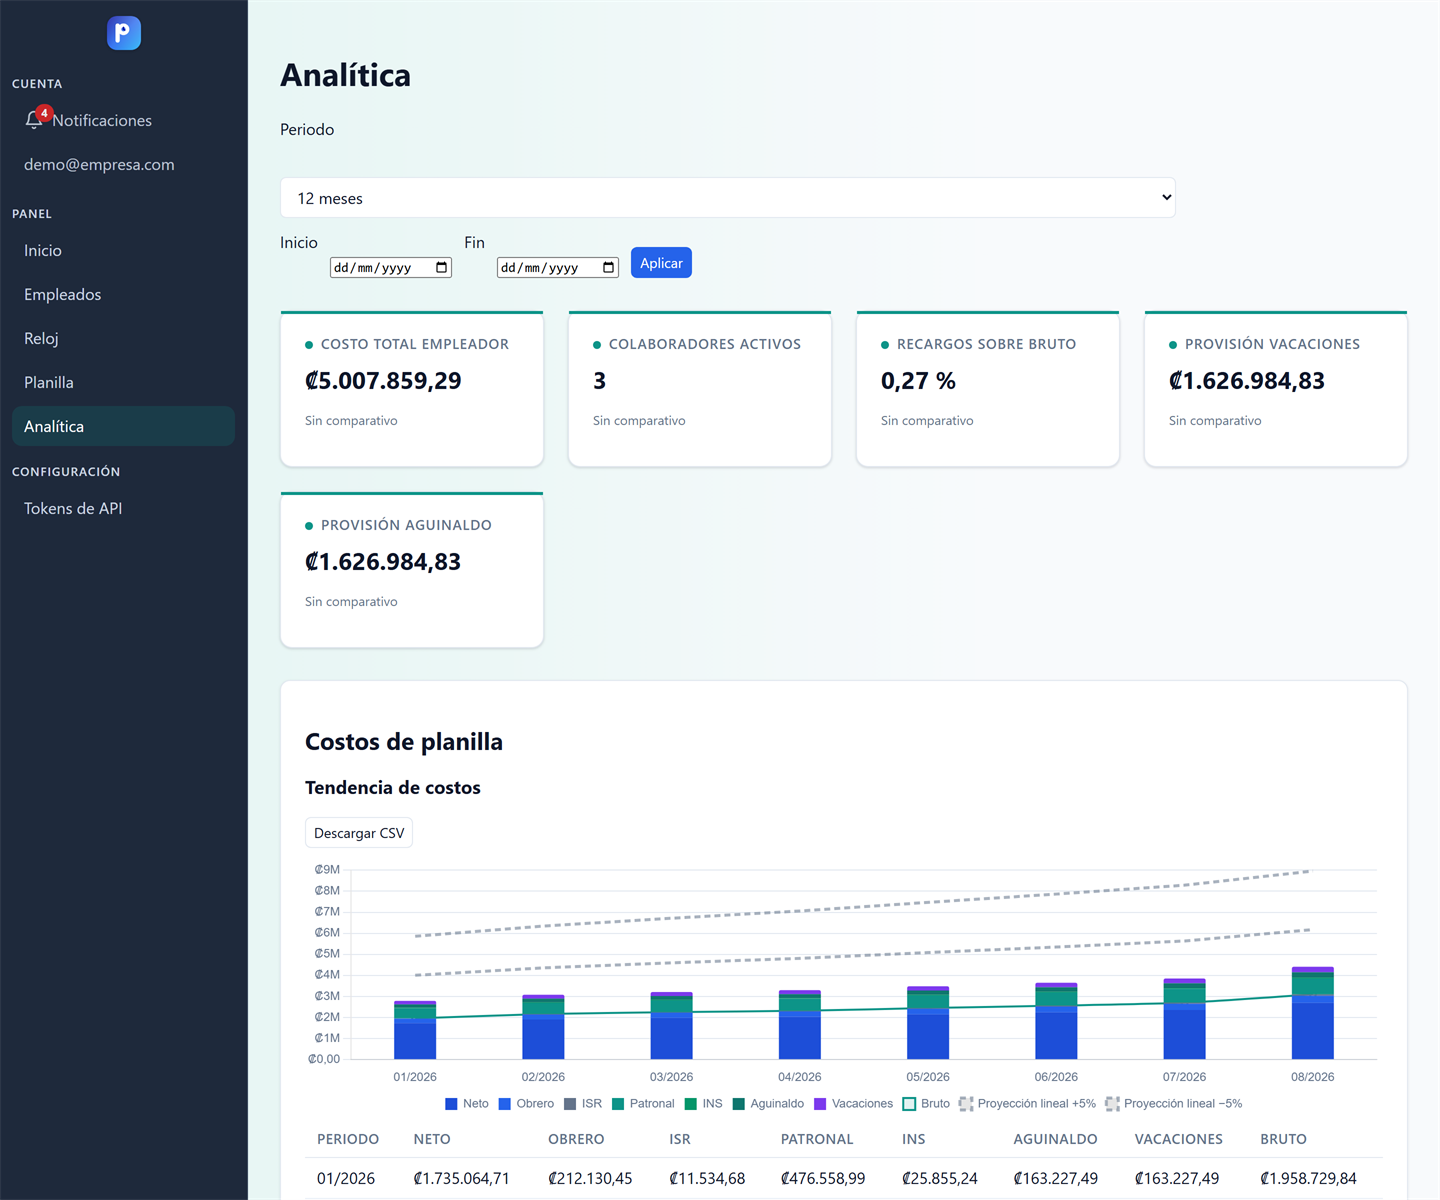Click the 08/2026 bar in chart
The height and width of the screenshot is (1200, 1440).
[1312, 1013]
